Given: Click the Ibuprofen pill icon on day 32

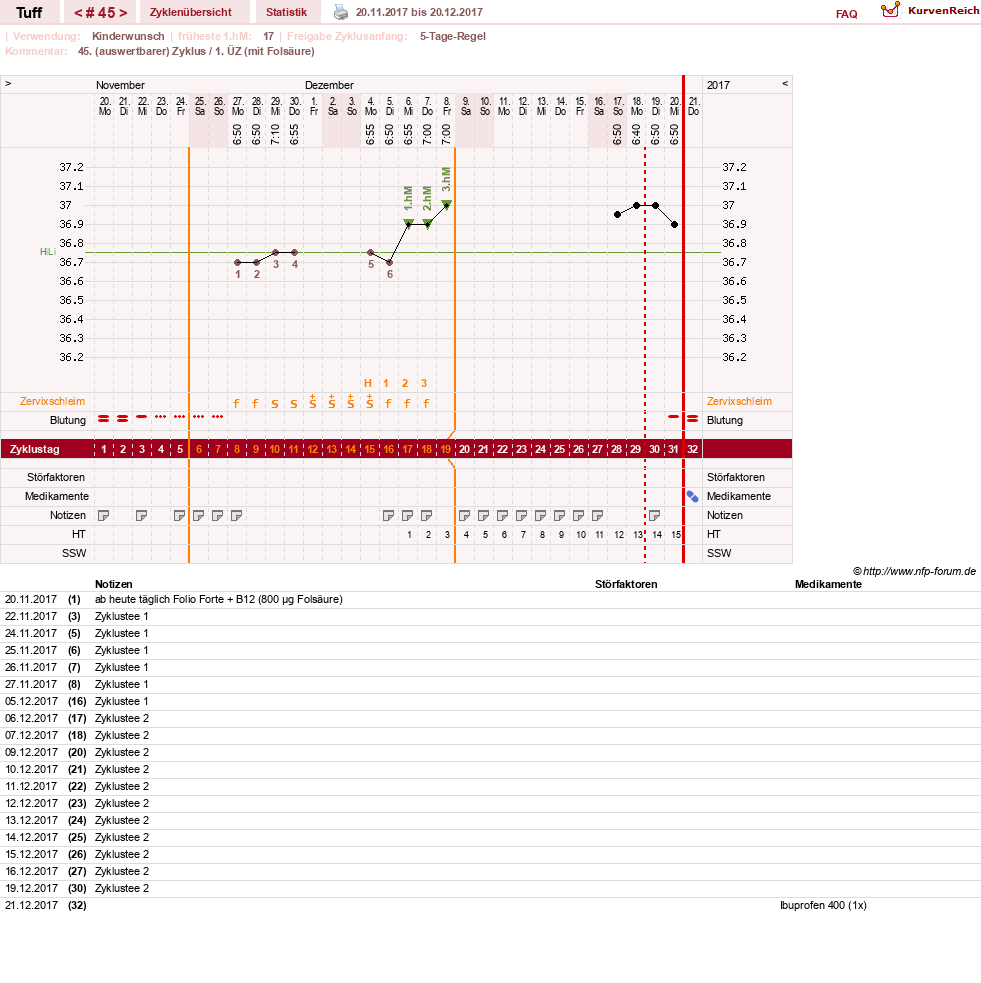Looking at the screenshot, I should pos(693,497).
